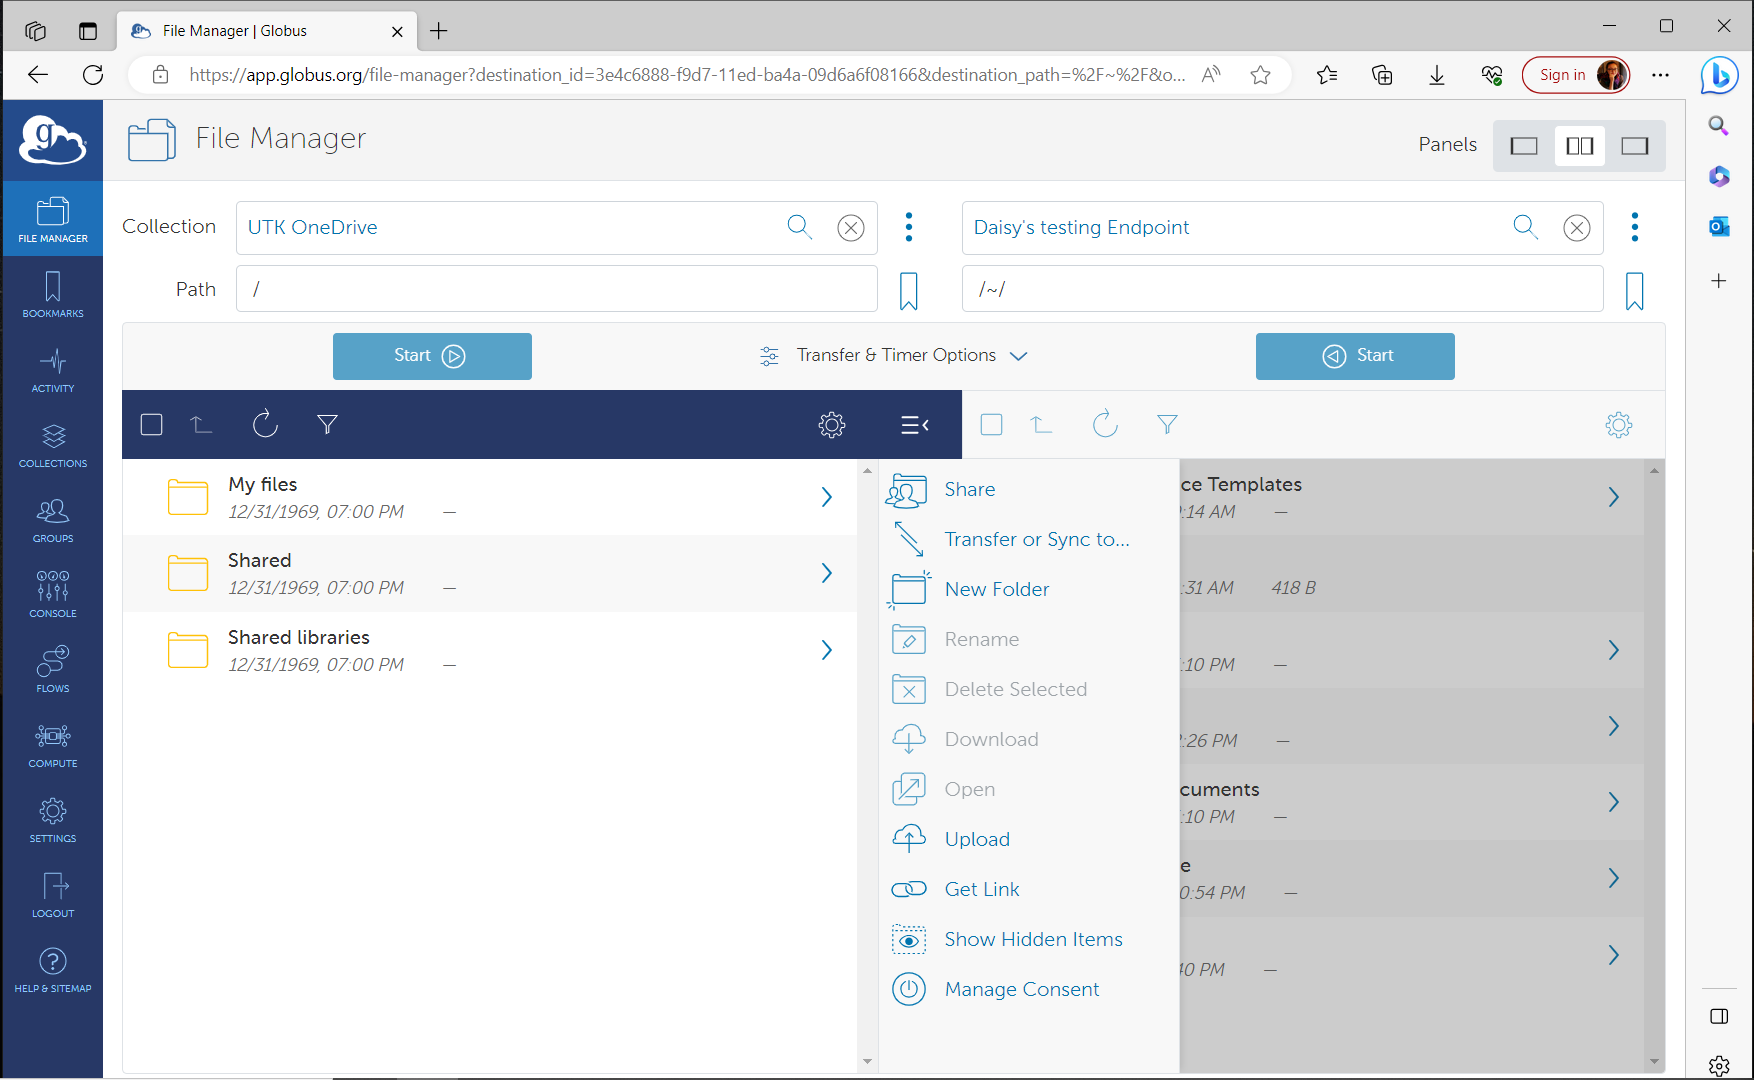Click Manage Consent link
The width and height of the screenshot is (1754, 1080).
pyautogui.click(x=1021, y=989)
